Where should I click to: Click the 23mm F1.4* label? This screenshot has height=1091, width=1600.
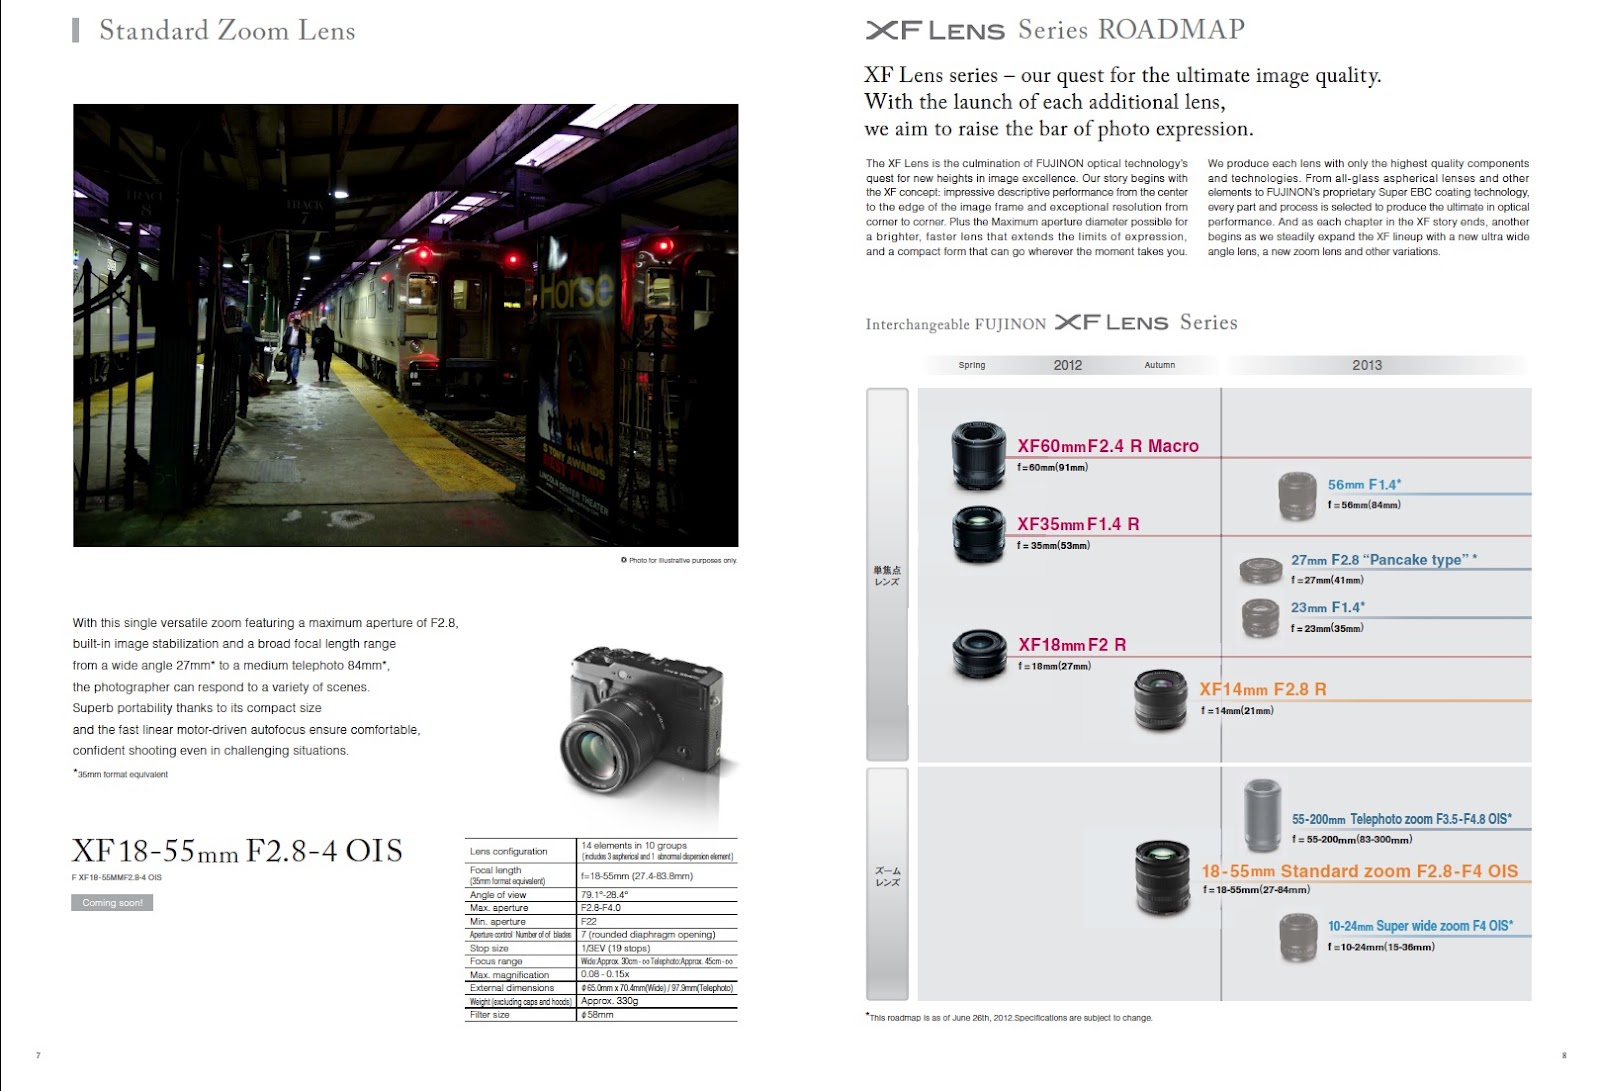coord(1327,607)
